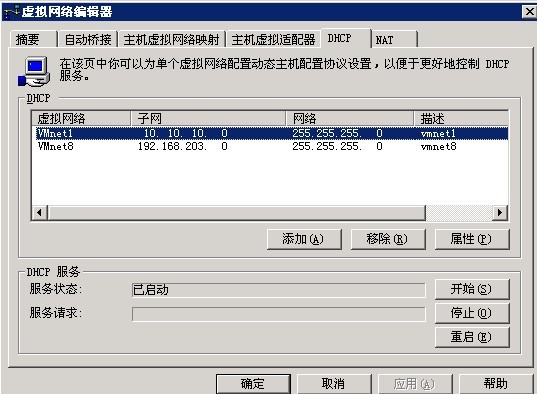Switch to the 摘要 tab
The image size is (537, 394).
click(x=33, y=39)
